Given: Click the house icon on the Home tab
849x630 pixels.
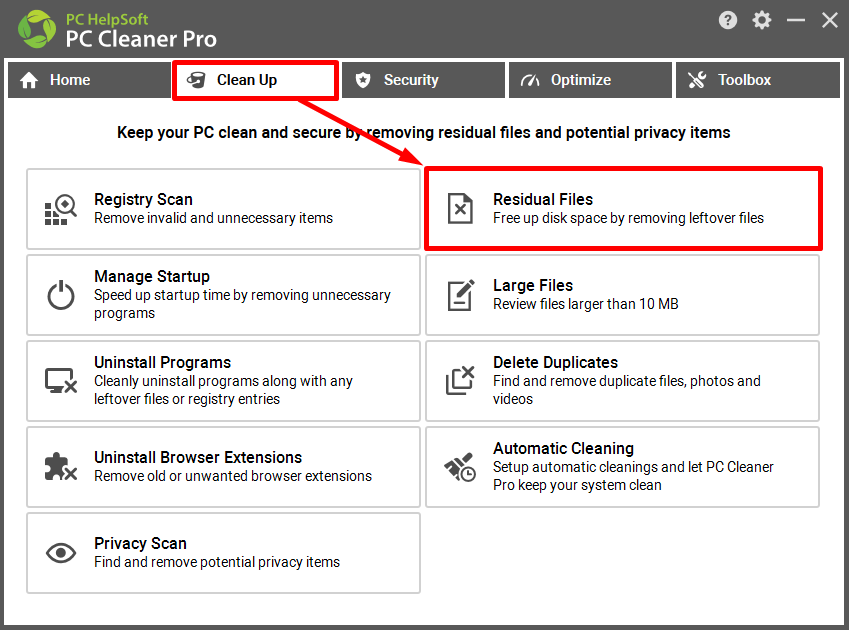Looking at the screenshot, I should tap(29, 80).
